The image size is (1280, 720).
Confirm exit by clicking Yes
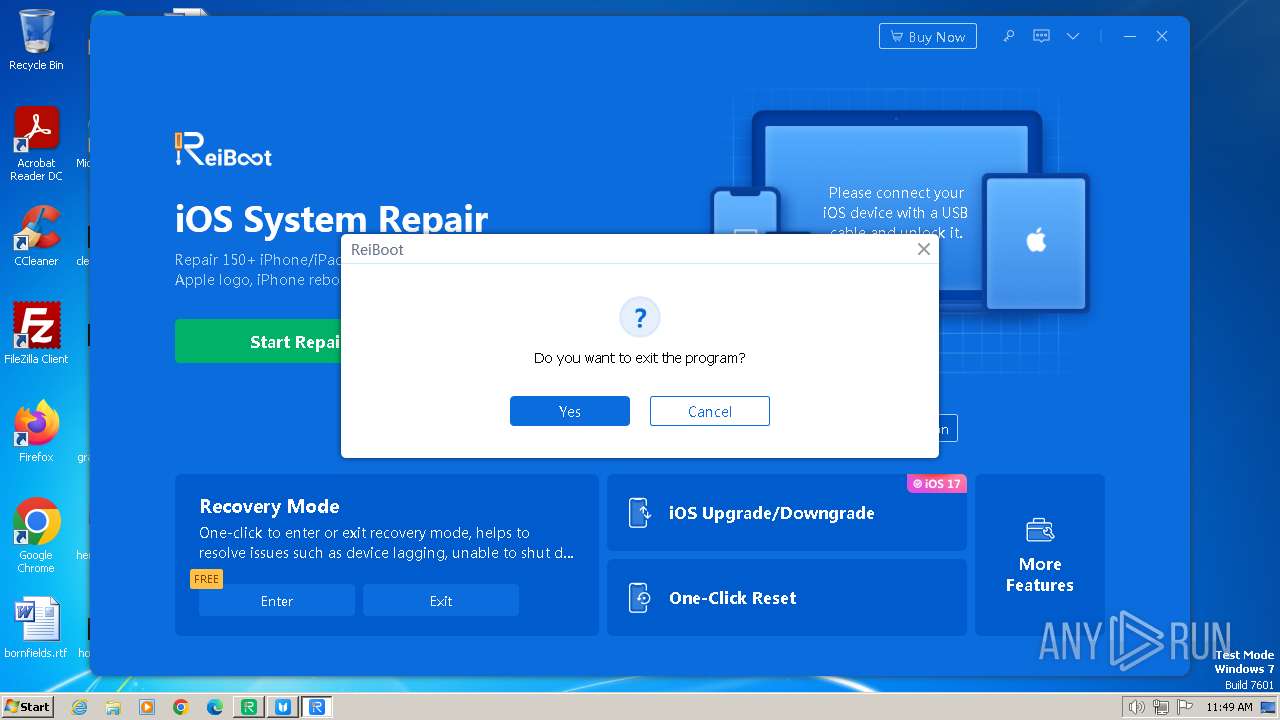[x=570, y=411]
